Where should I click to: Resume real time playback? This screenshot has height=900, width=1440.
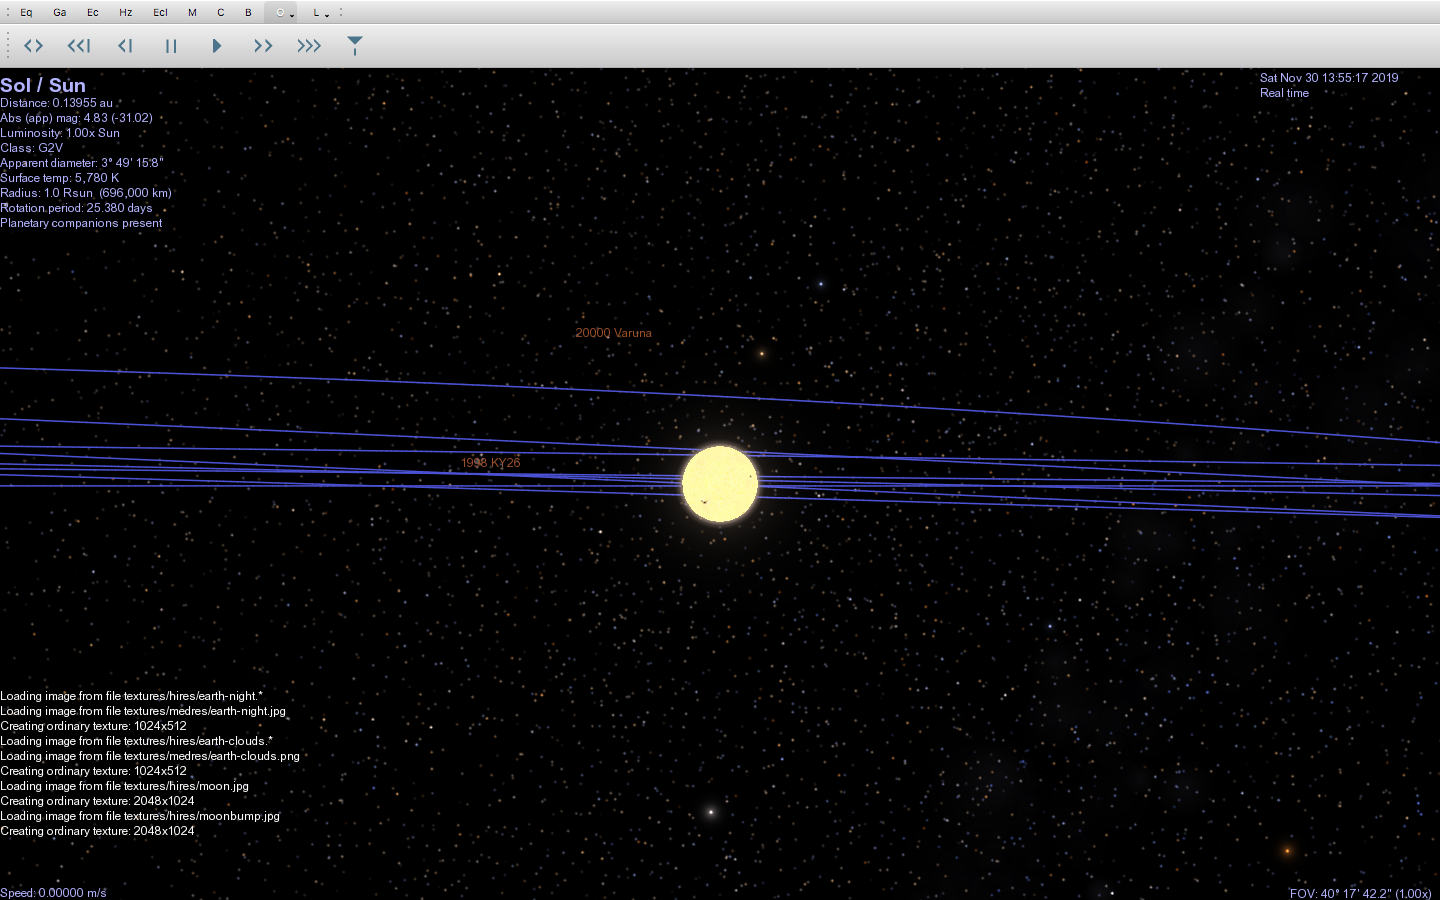click(x=217, y=45)
